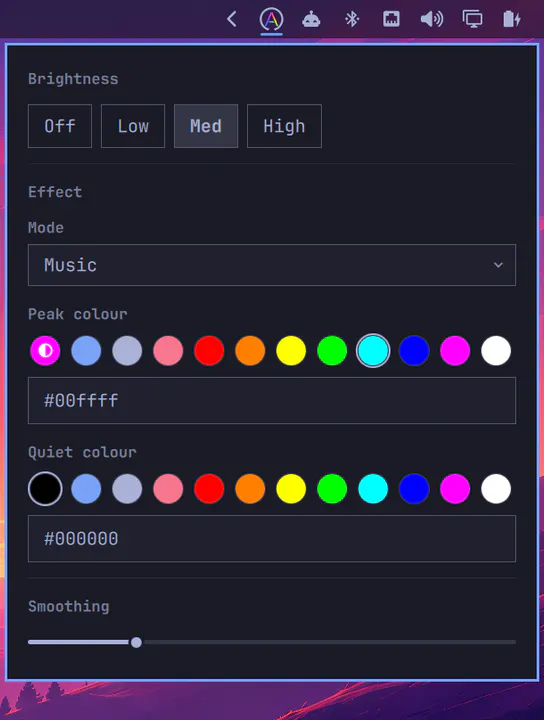Click the back chevron in the top bar
The width and height of the screenshot is (544, 720).
(x=232, y=19)
